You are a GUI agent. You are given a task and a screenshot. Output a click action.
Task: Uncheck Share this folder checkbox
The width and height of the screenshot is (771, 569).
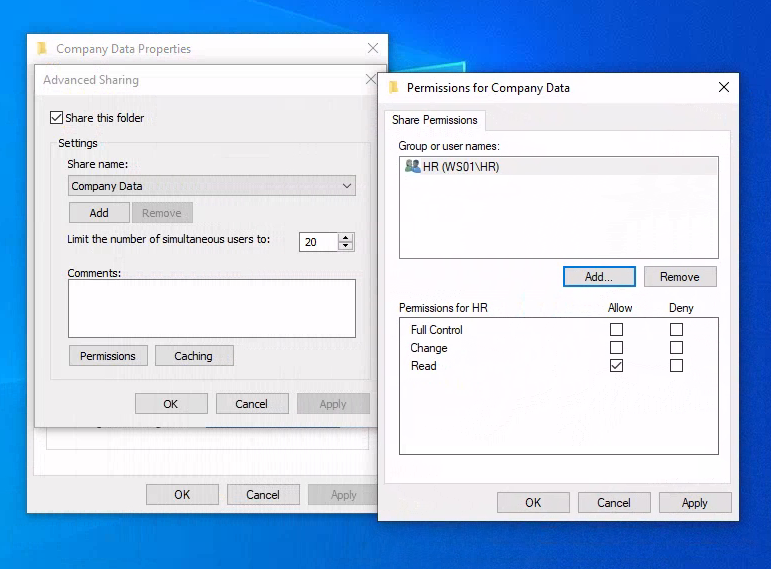[57, 118]
